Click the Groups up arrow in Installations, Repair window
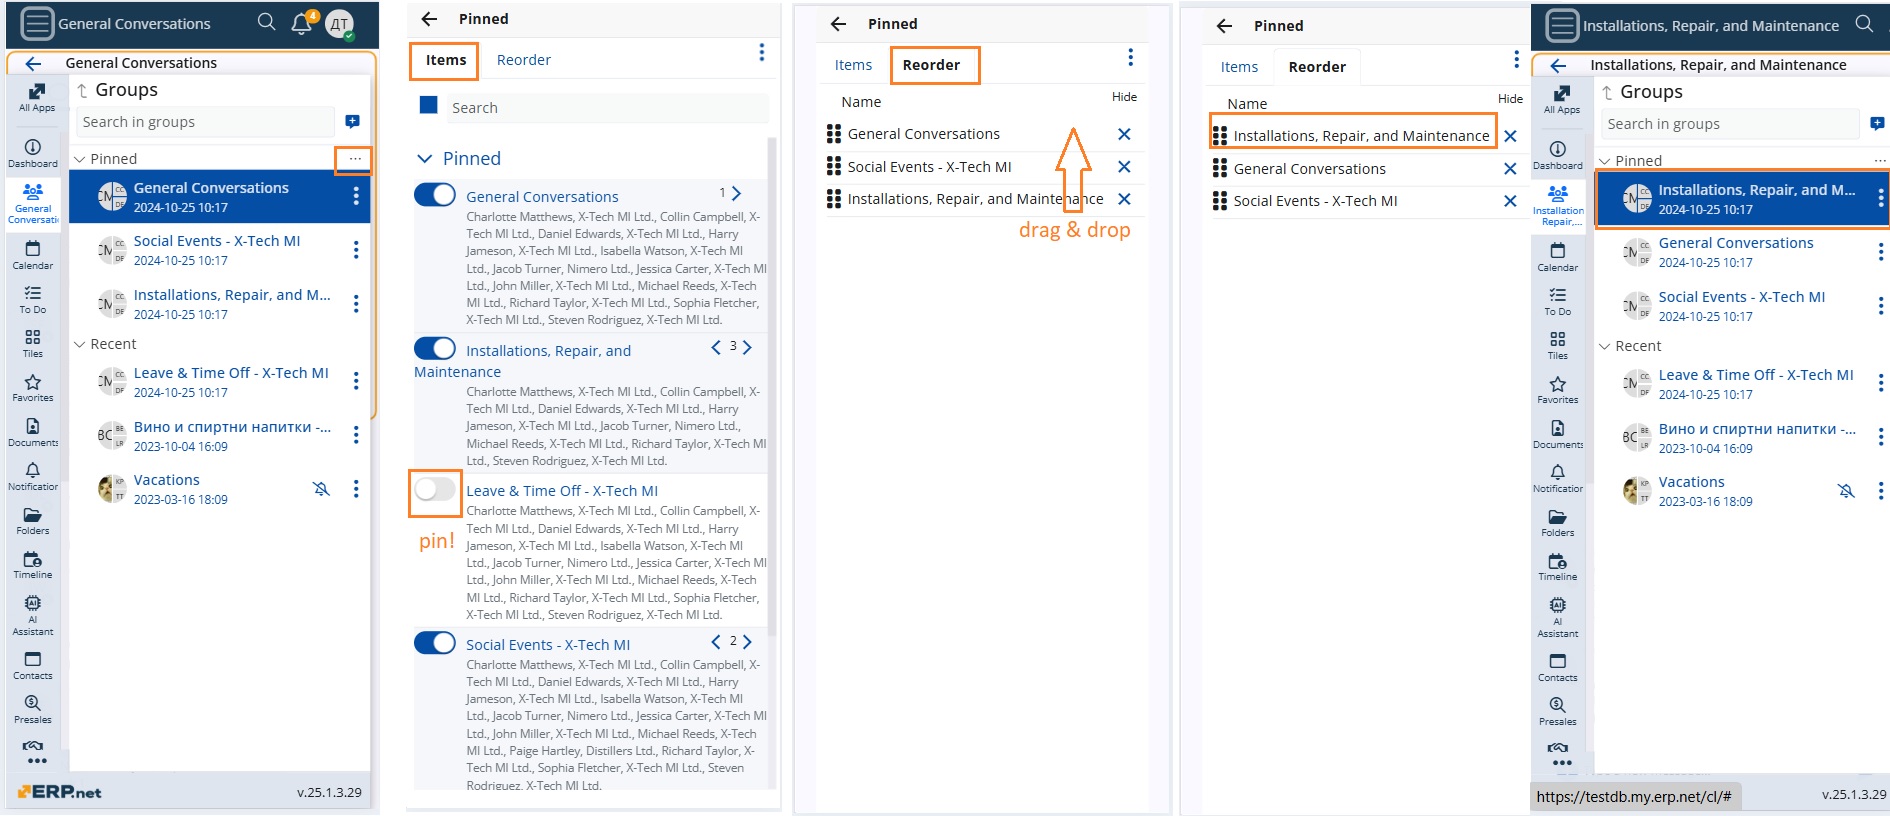 (1607, 92)
